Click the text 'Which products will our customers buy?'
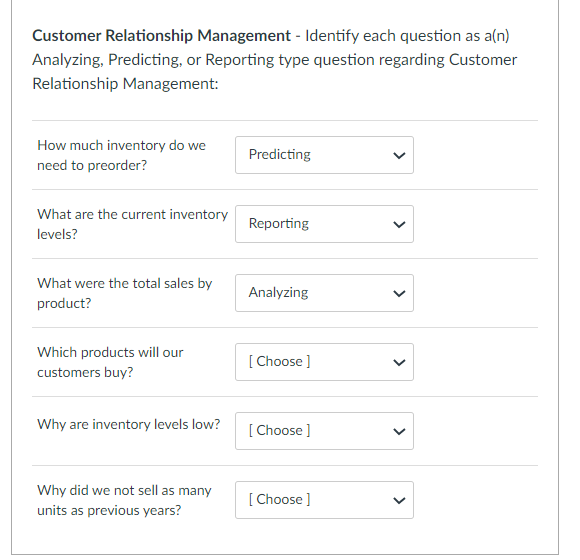 [x=110, y=362]
